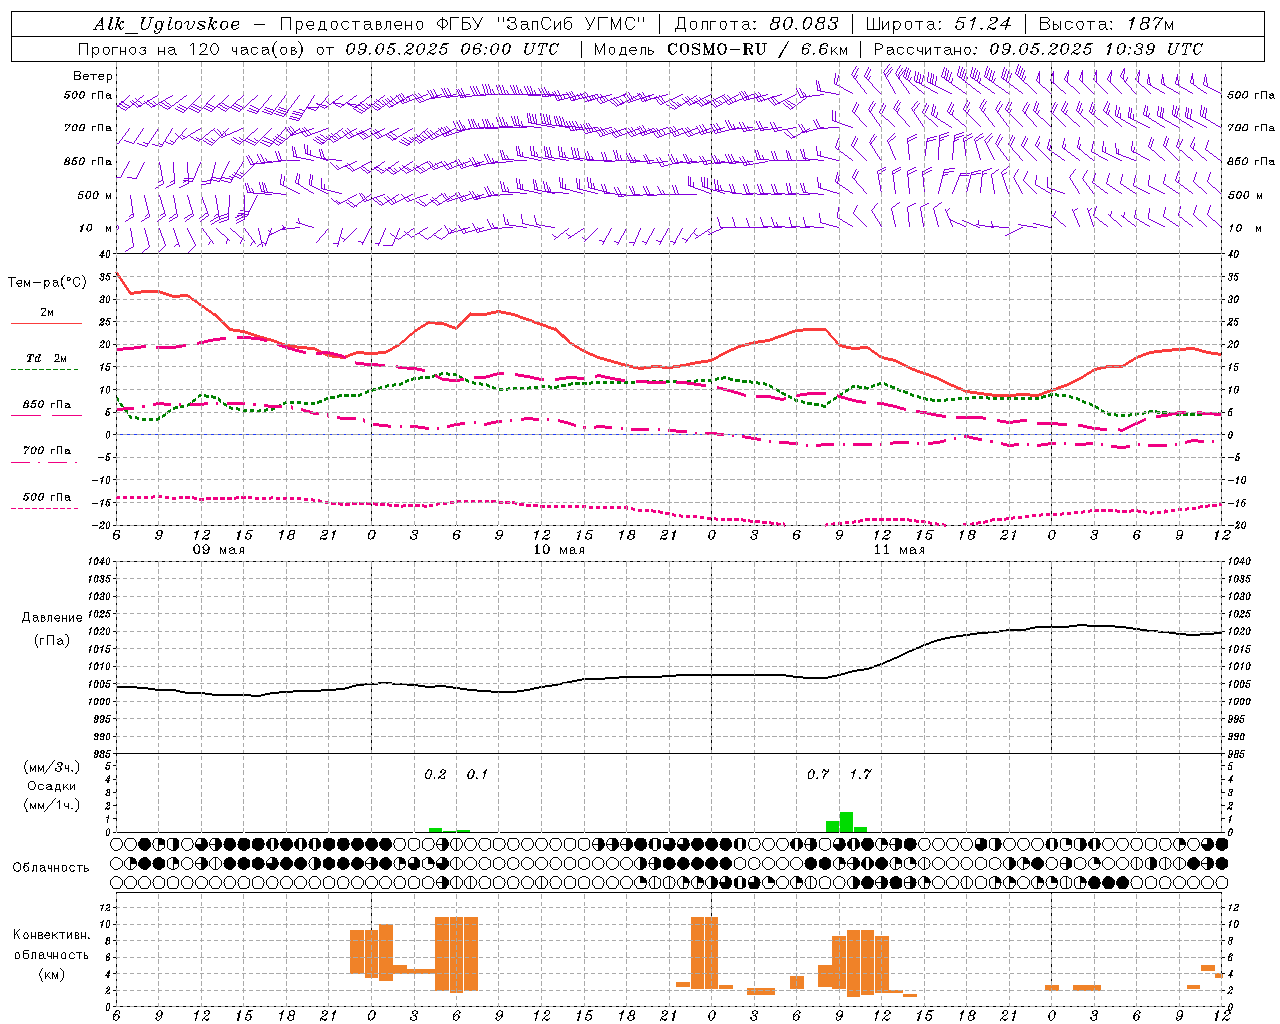Click the precipitation value '0.2'
Screen dimensions: 1280x1024
pyautogui.click(x=435, y=774)
